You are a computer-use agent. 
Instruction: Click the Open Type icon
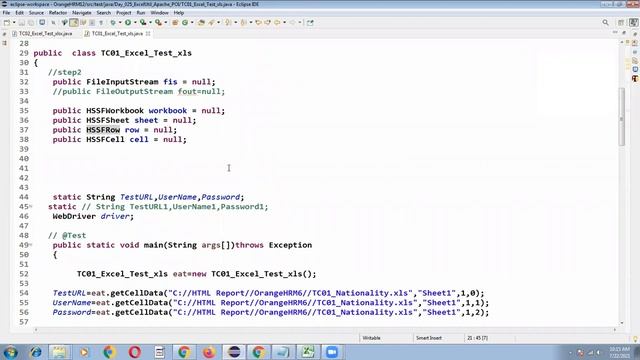(201, 23)
